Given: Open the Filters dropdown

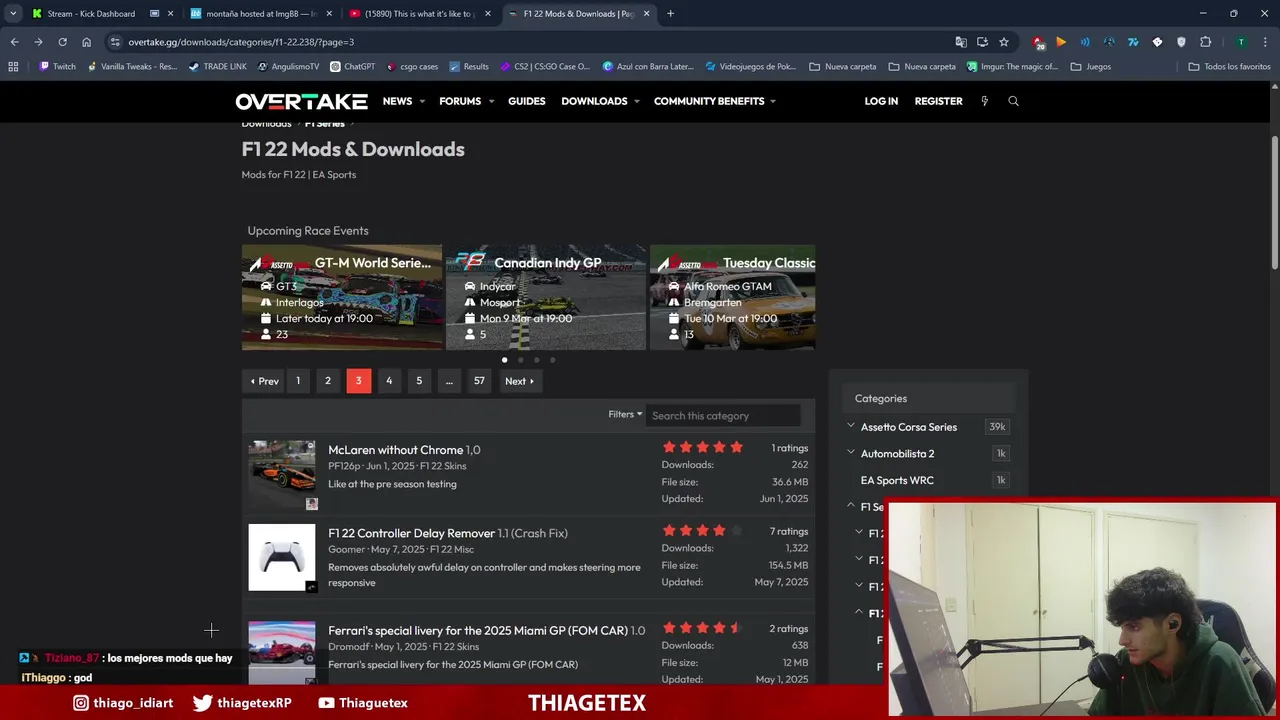Looking at the screenshot, I should [625, 414].
